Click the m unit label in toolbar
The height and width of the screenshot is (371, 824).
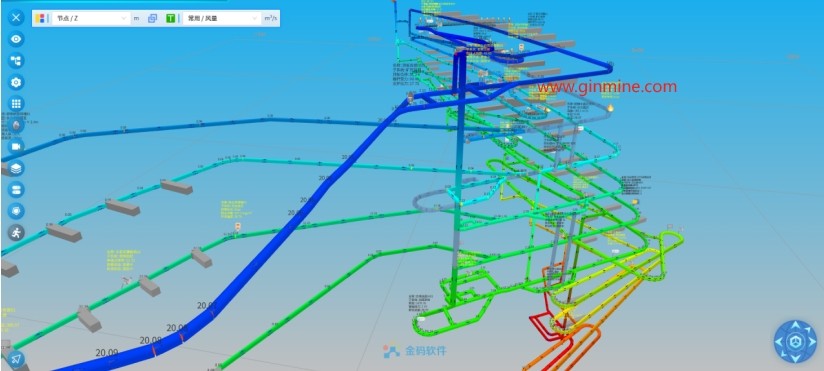point(137,18)
